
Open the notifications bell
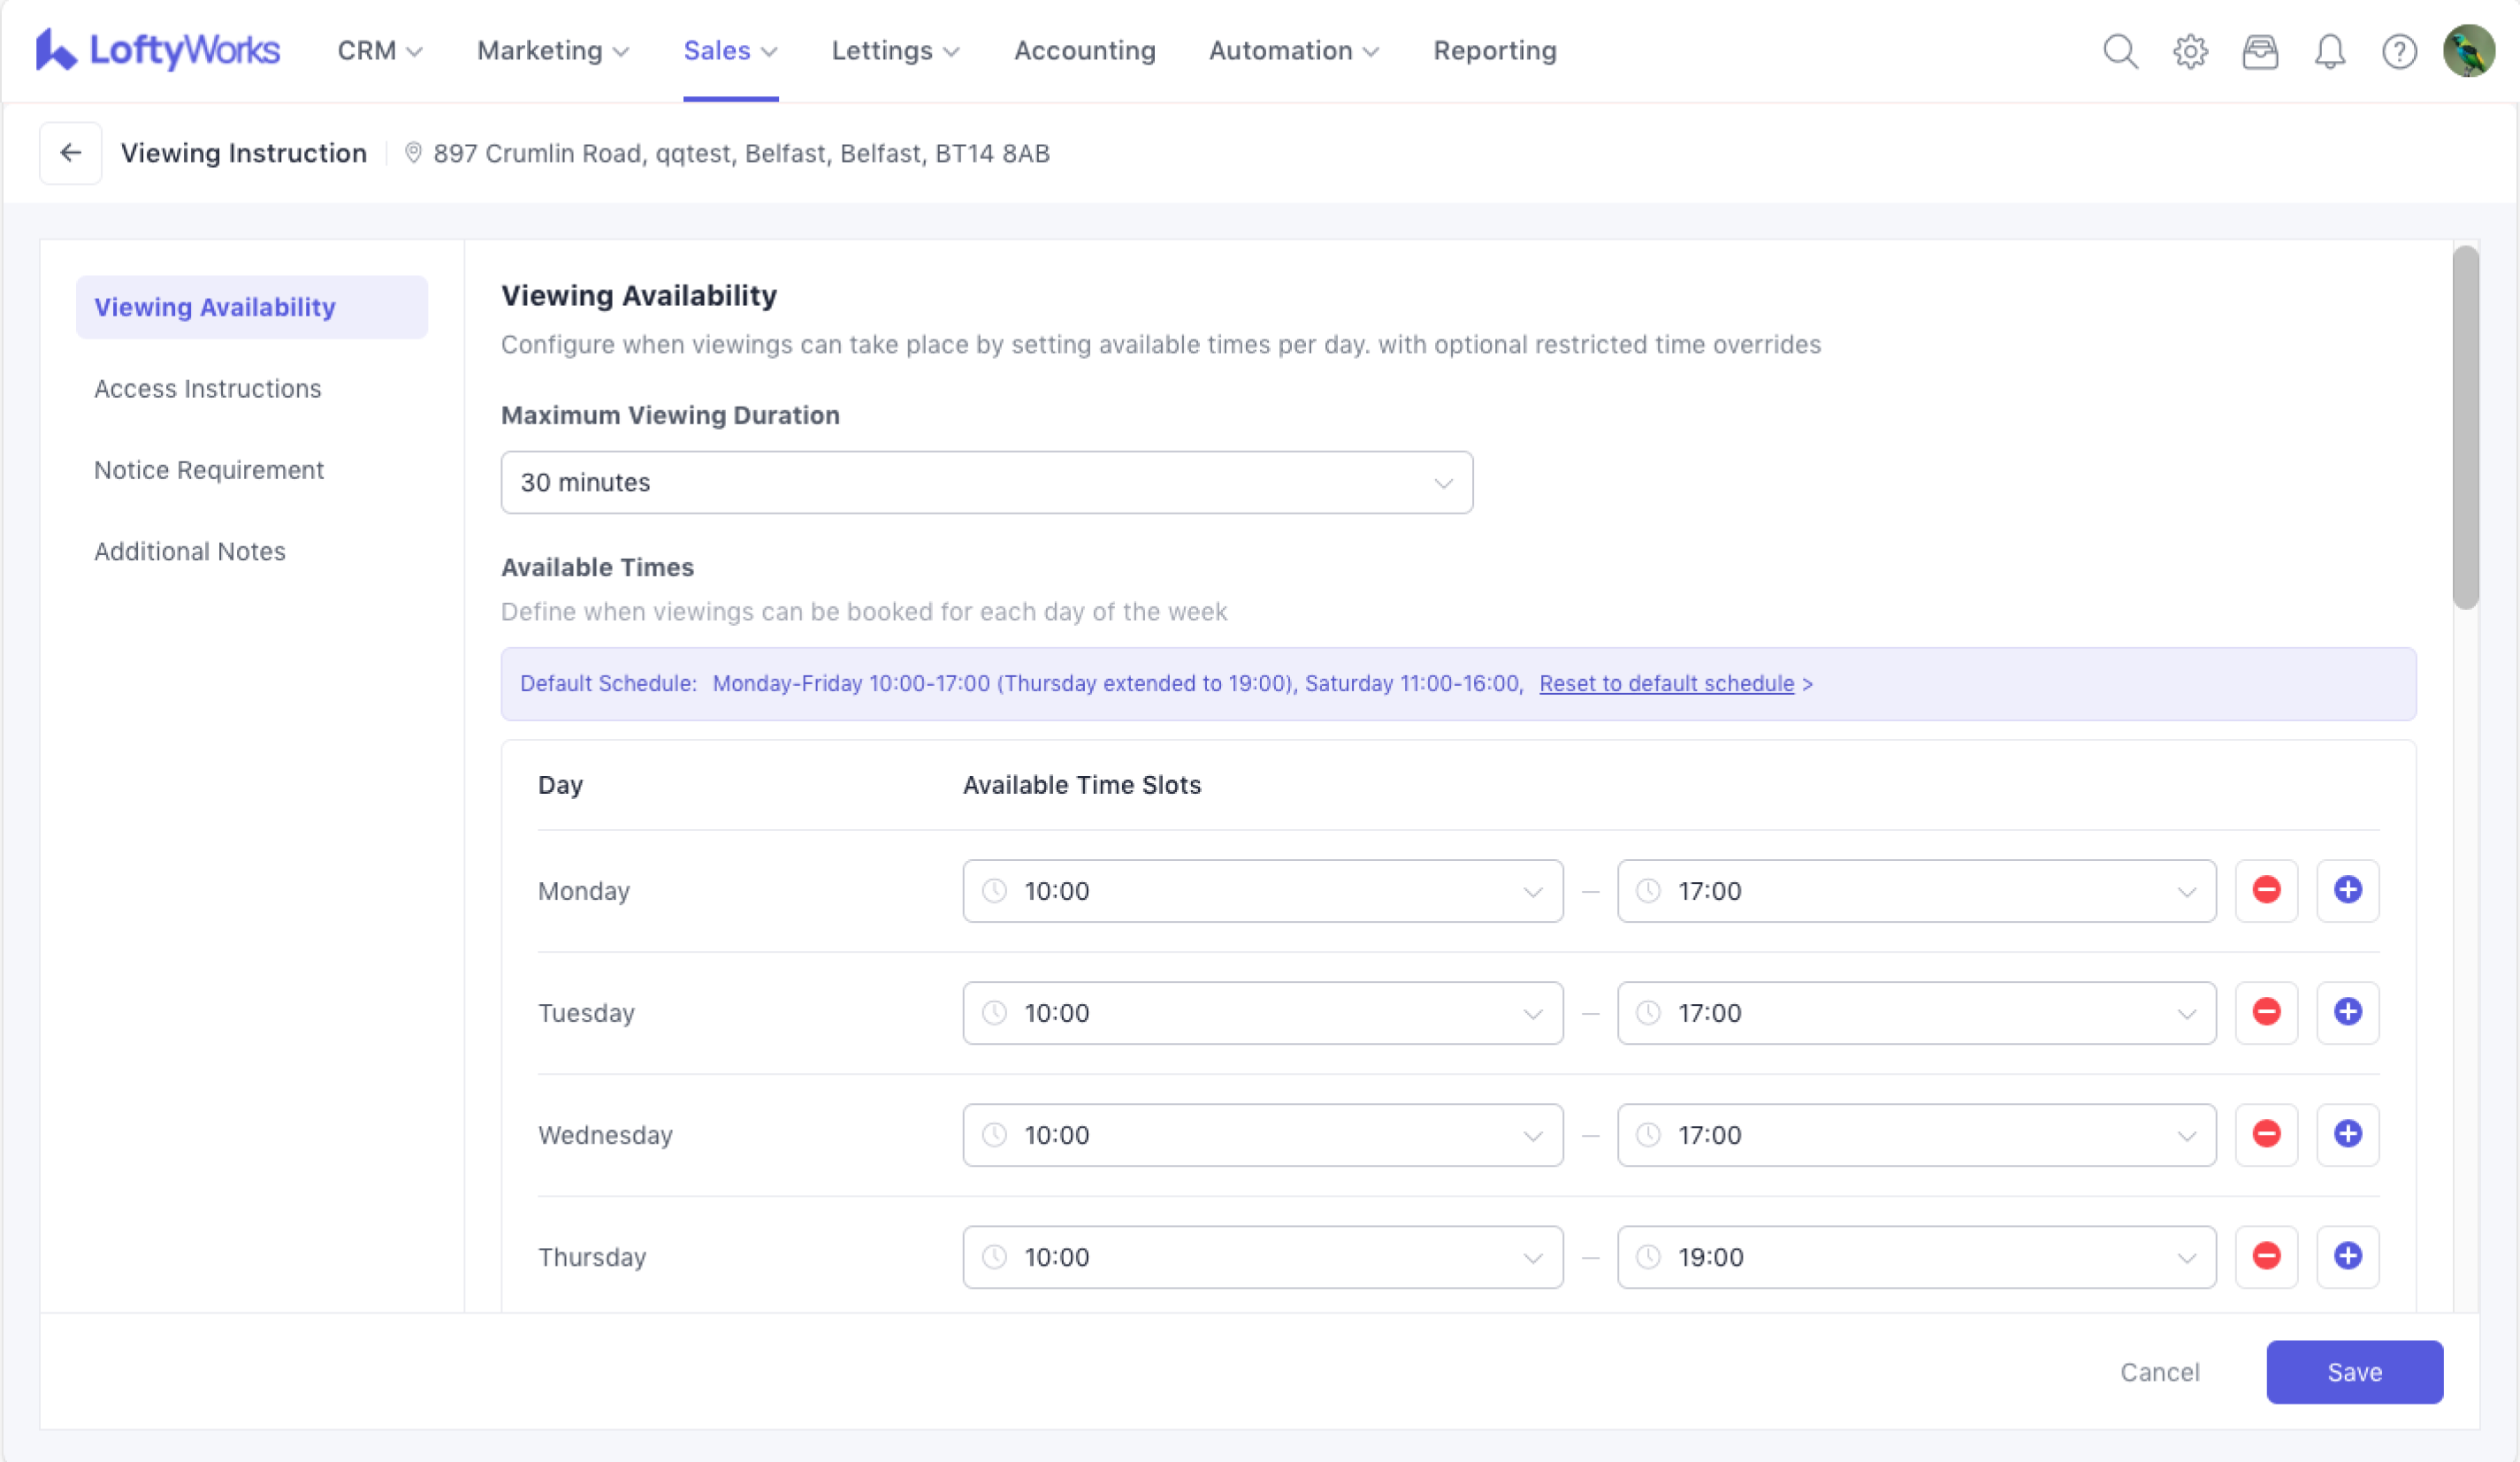point(2329,51)
